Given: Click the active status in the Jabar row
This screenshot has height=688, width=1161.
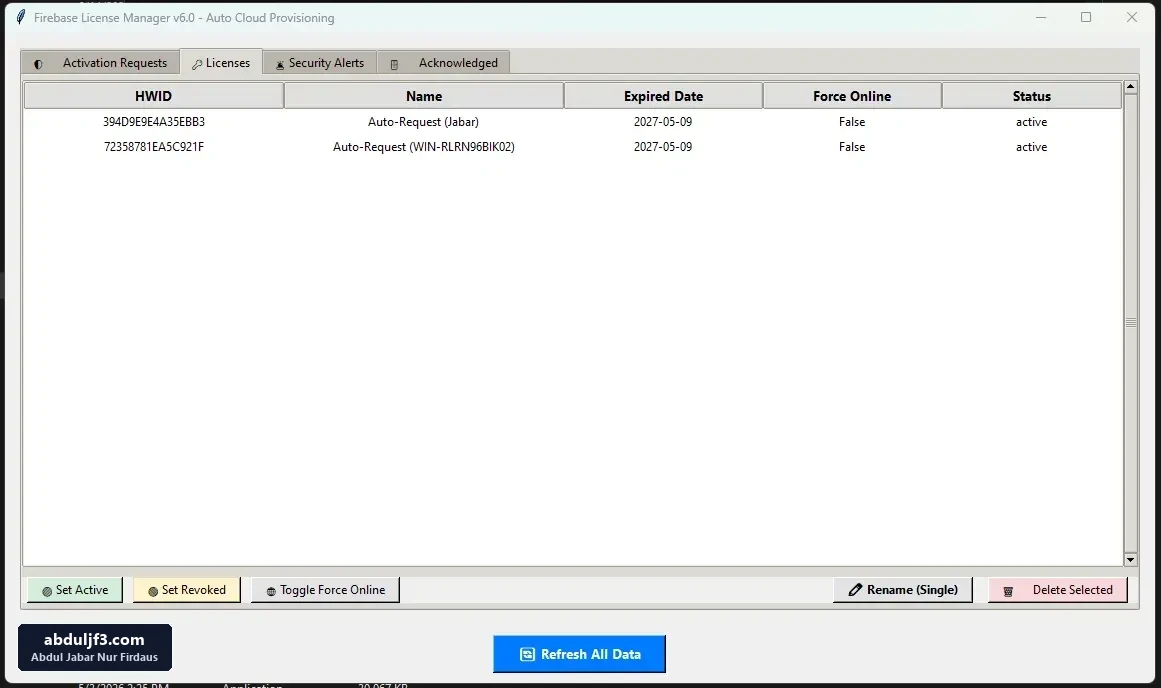Looking at the screenshot, I should (x=1031, y=122).
